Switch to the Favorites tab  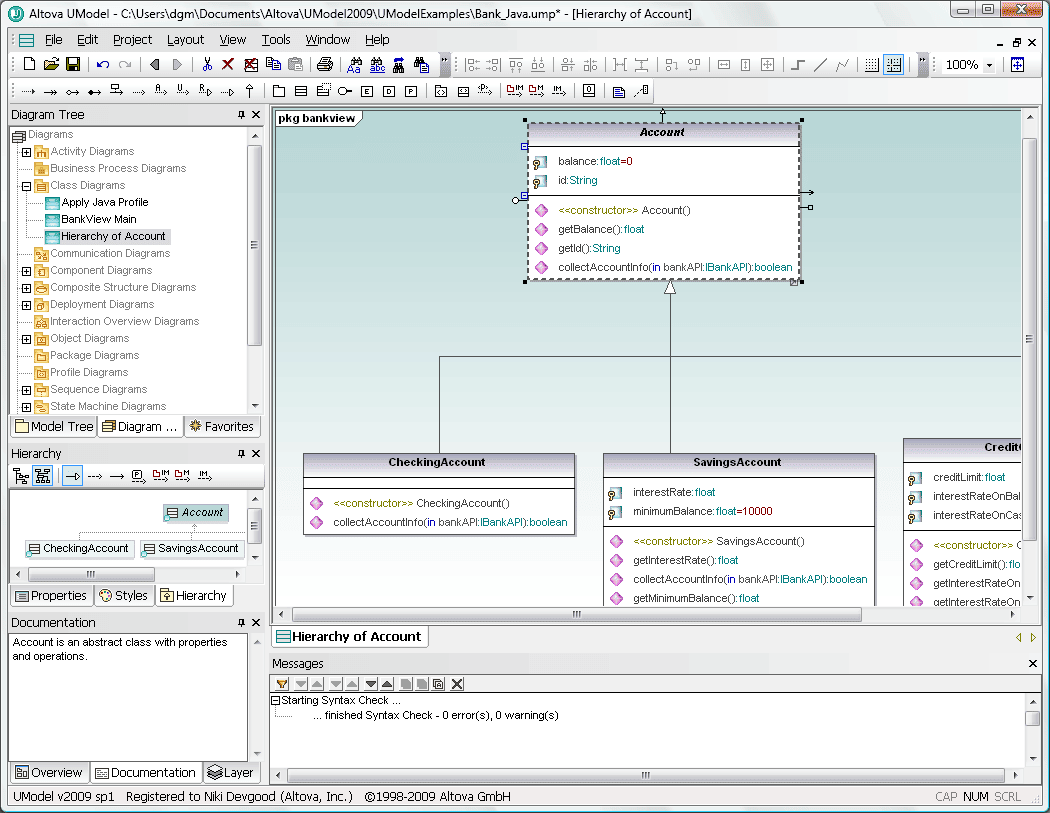click(222, 427)
